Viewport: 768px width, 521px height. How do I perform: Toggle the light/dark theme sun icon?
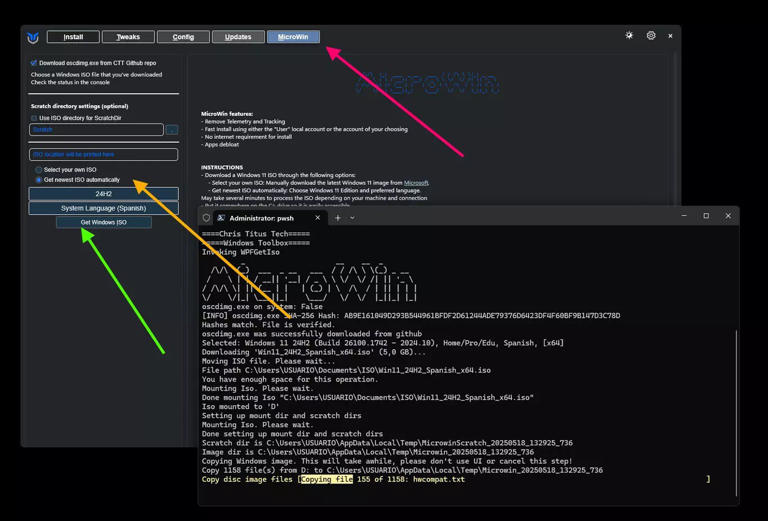click(x=629, y=36)
